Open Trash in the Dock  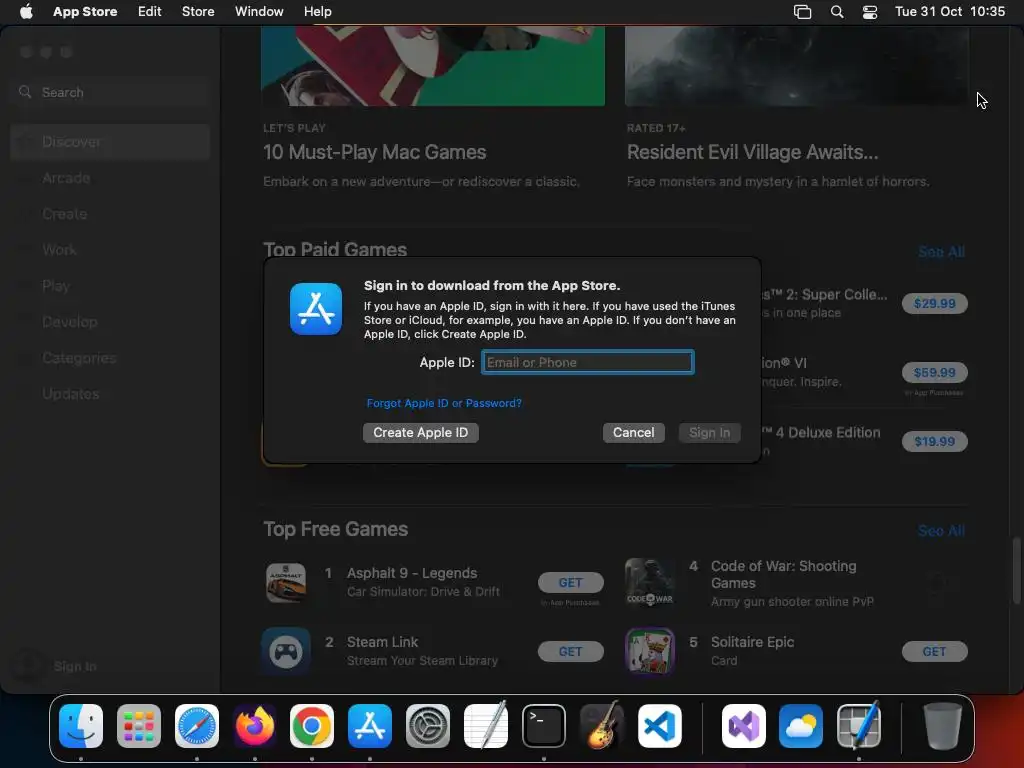coord(942,726)
